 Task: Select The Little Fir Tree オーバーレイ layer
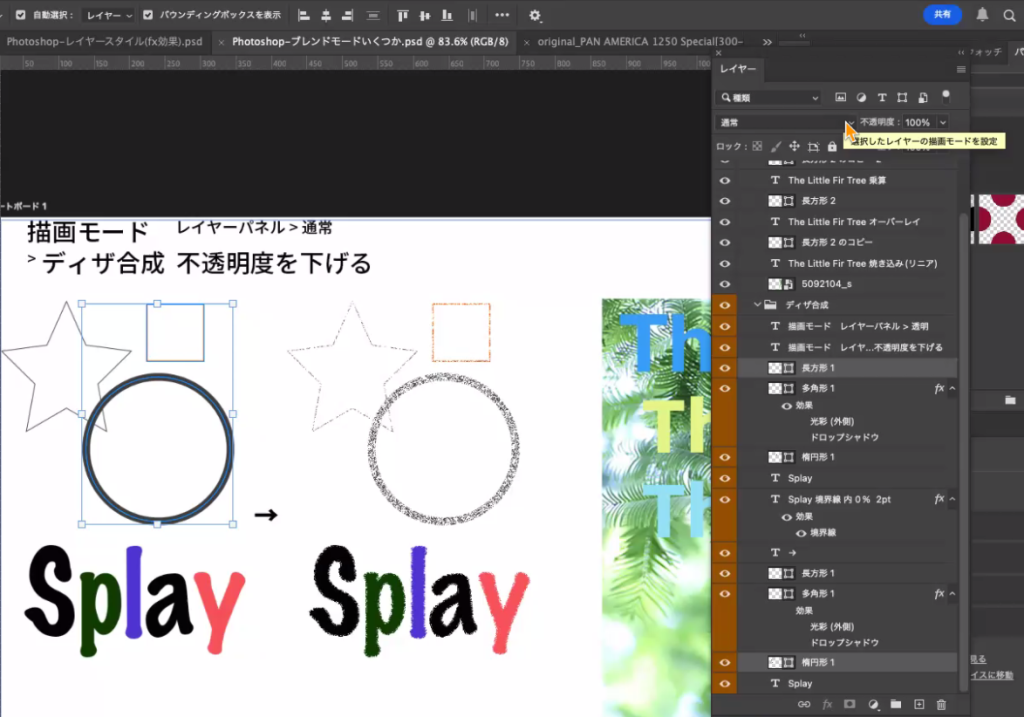pos(853,221)
